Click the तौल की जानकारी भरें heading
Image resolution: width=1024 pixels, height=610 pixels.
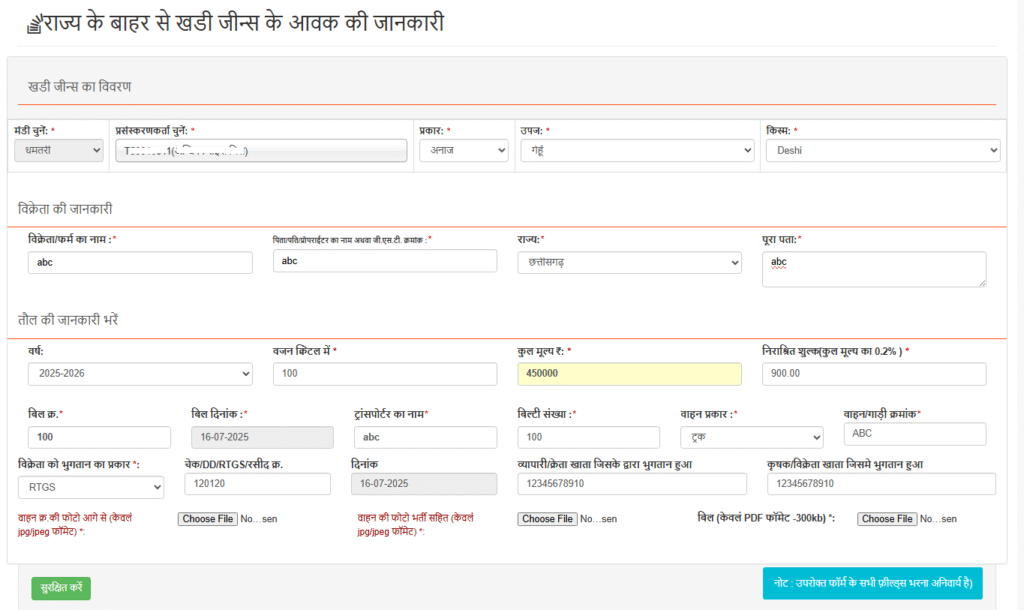68,320
